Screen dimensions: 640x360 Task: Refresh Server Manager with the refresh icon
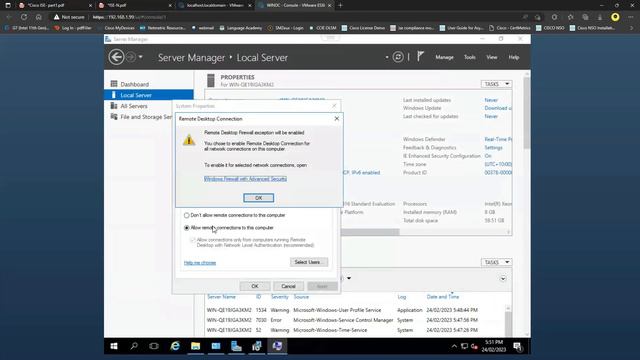pos(398,57)
